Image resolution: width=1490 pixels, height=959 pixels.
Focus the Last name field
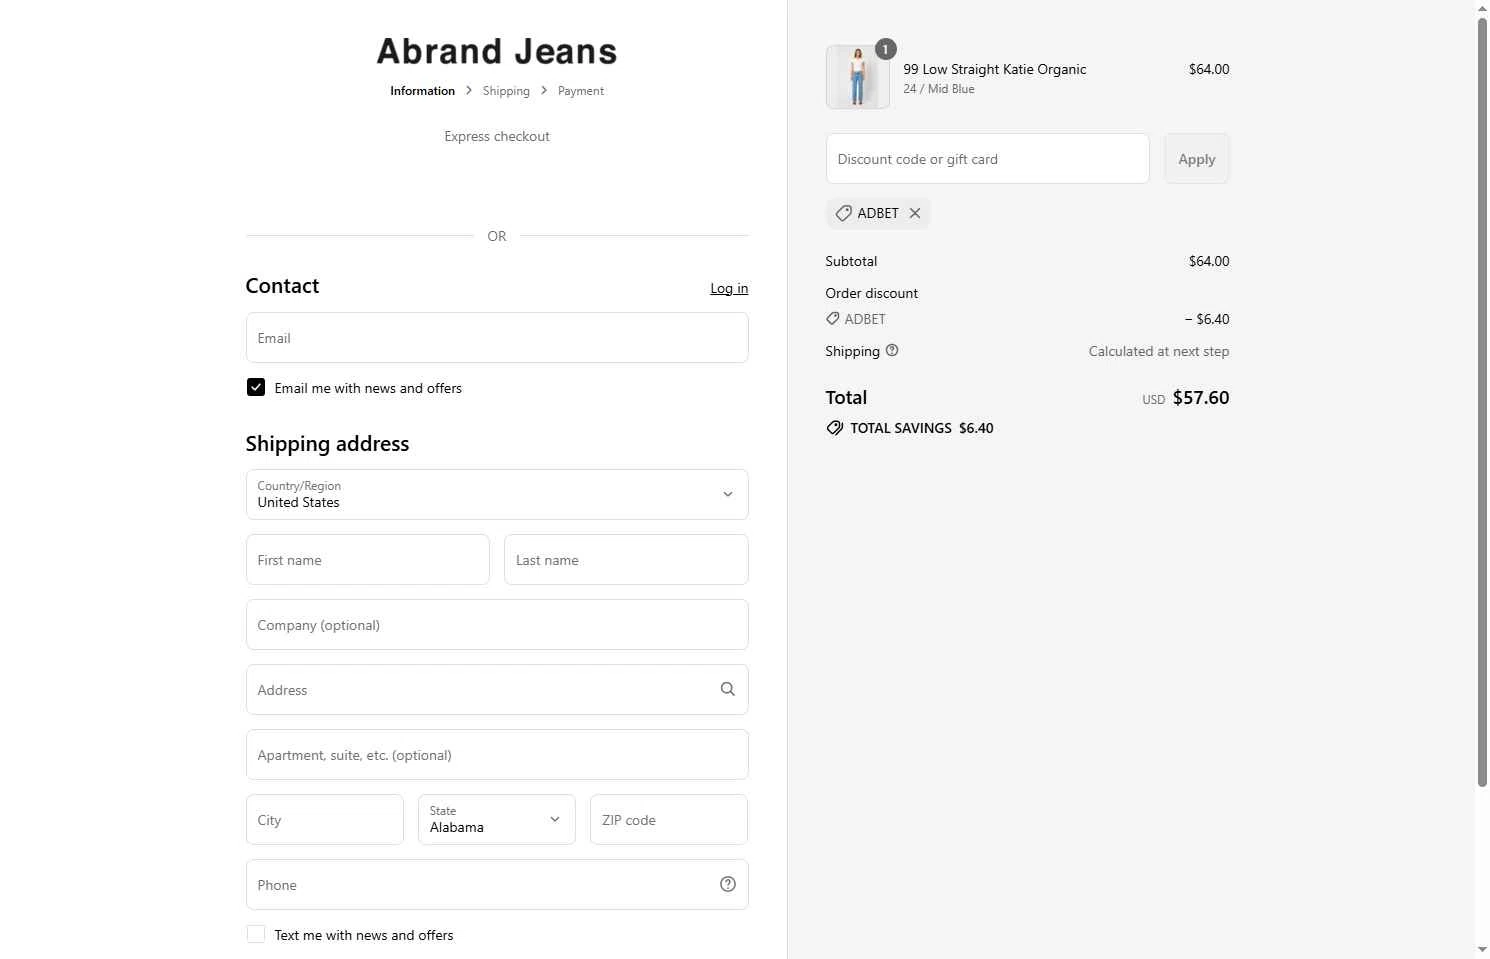coord(626,559)
